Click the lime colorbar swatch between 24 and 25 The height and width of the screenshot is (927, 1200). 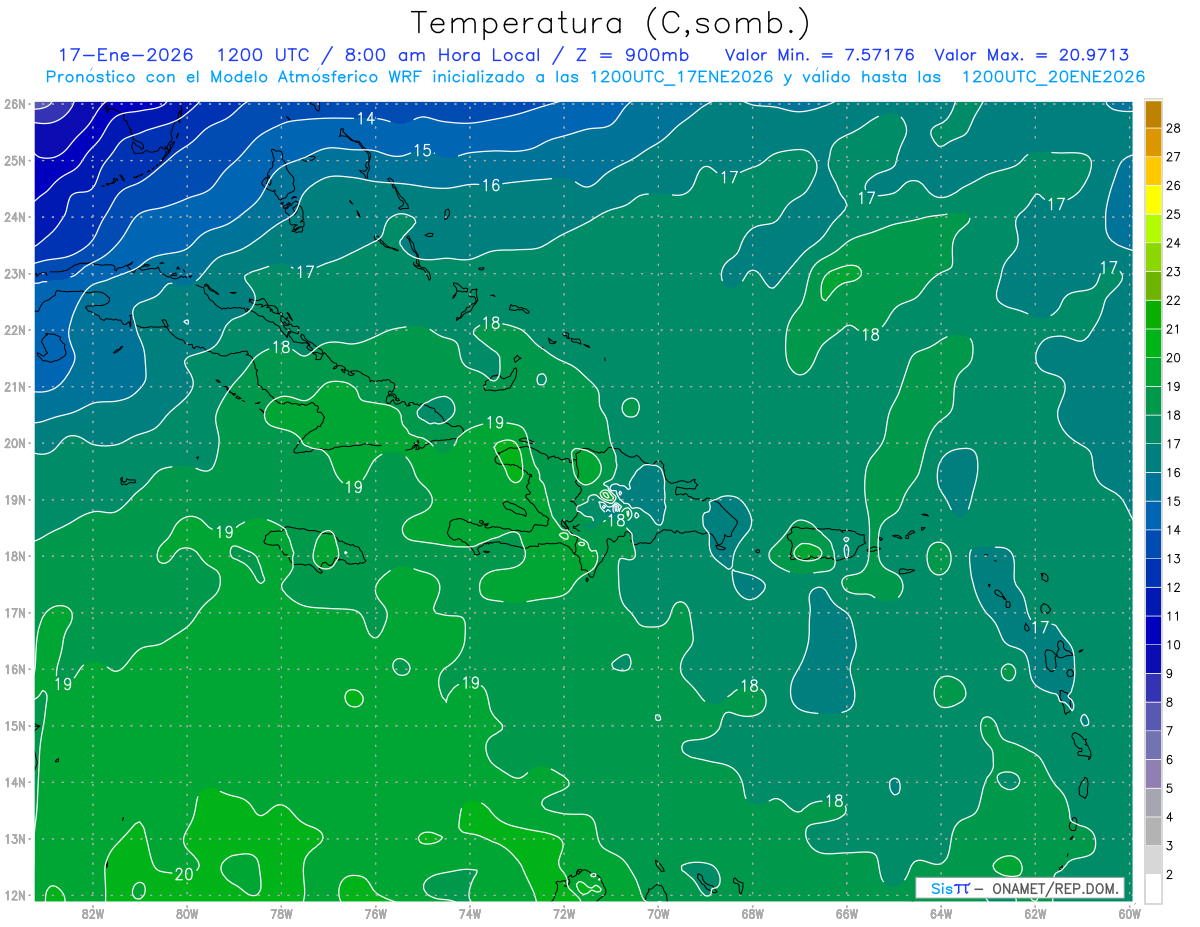pos(1153,229)
